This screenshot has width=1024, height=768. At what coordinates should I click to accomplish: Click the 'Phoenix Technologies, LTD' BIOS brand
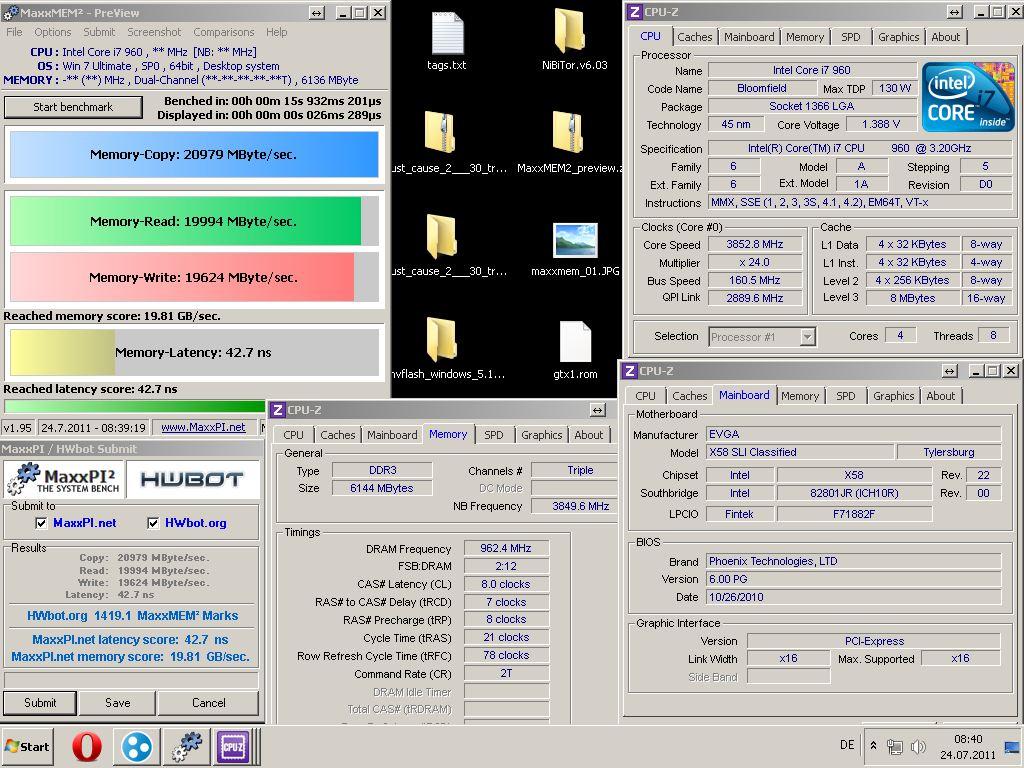click(854, 561)
